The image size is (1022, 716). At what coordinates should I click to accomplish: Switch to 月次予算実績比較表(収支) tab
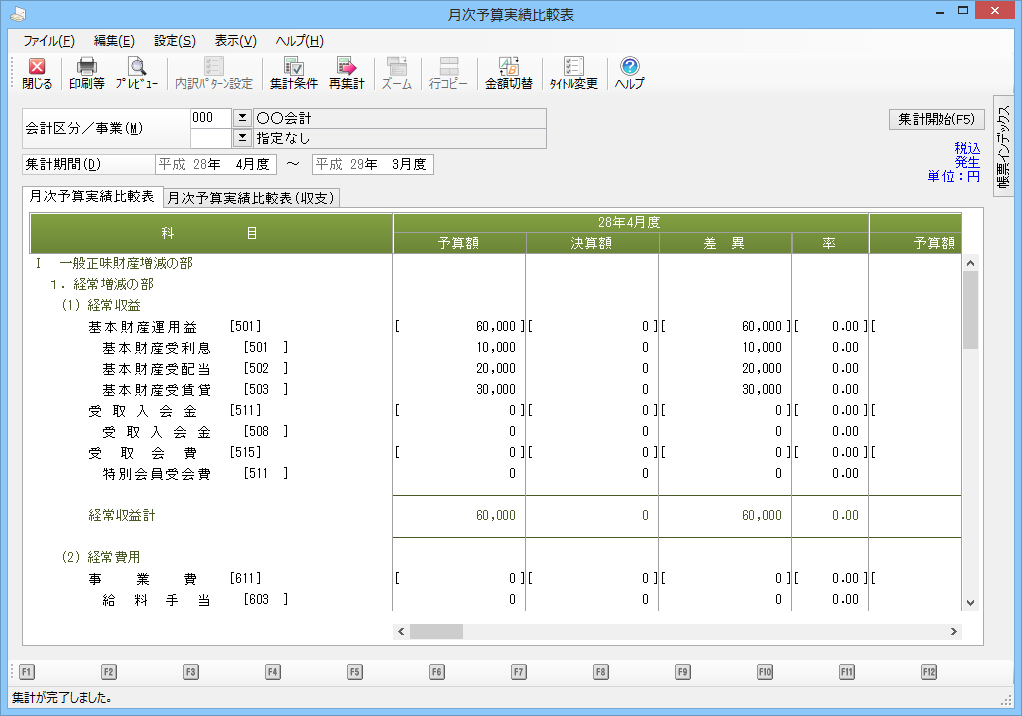click(x=251, y=198)
